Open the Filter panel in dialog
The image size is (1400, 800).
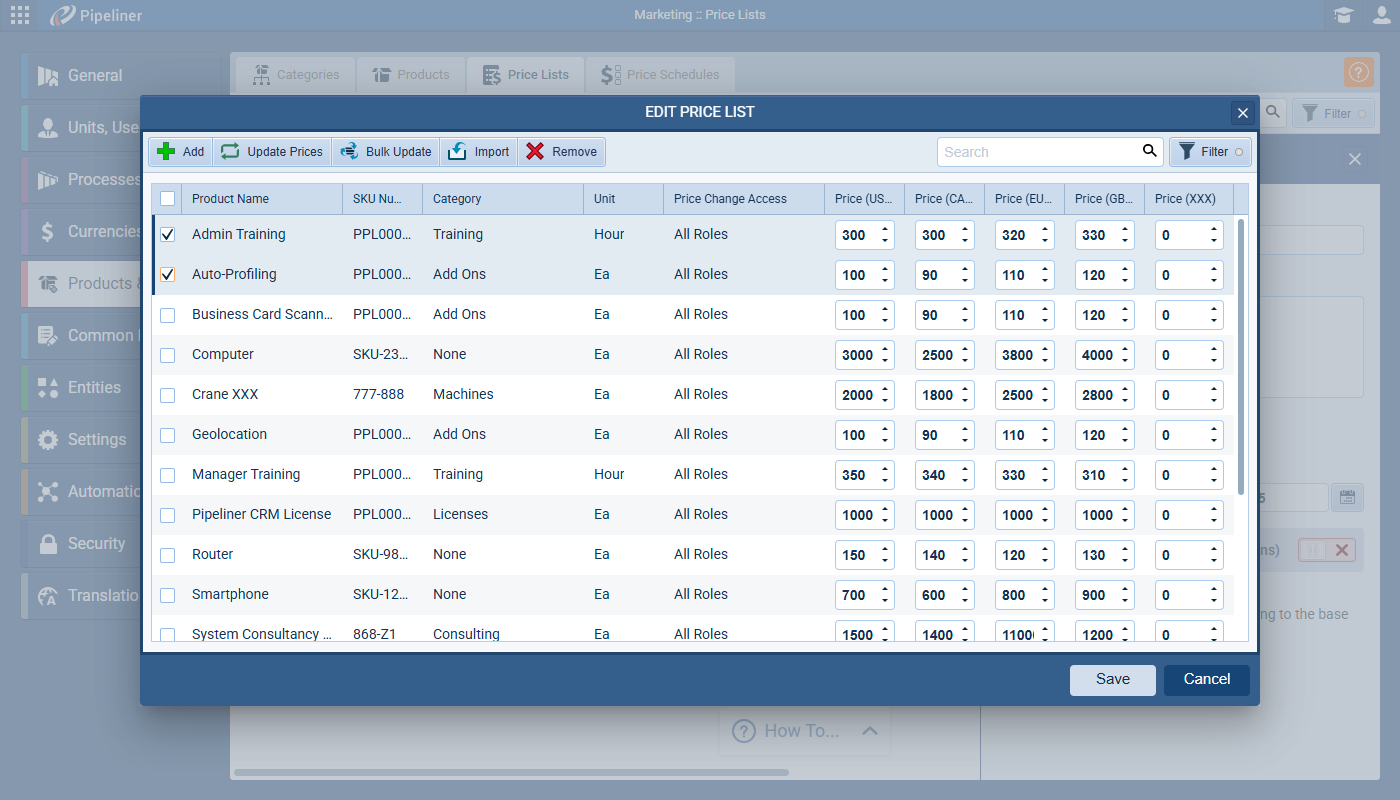pyautogui.click(x=1210, y=152)
